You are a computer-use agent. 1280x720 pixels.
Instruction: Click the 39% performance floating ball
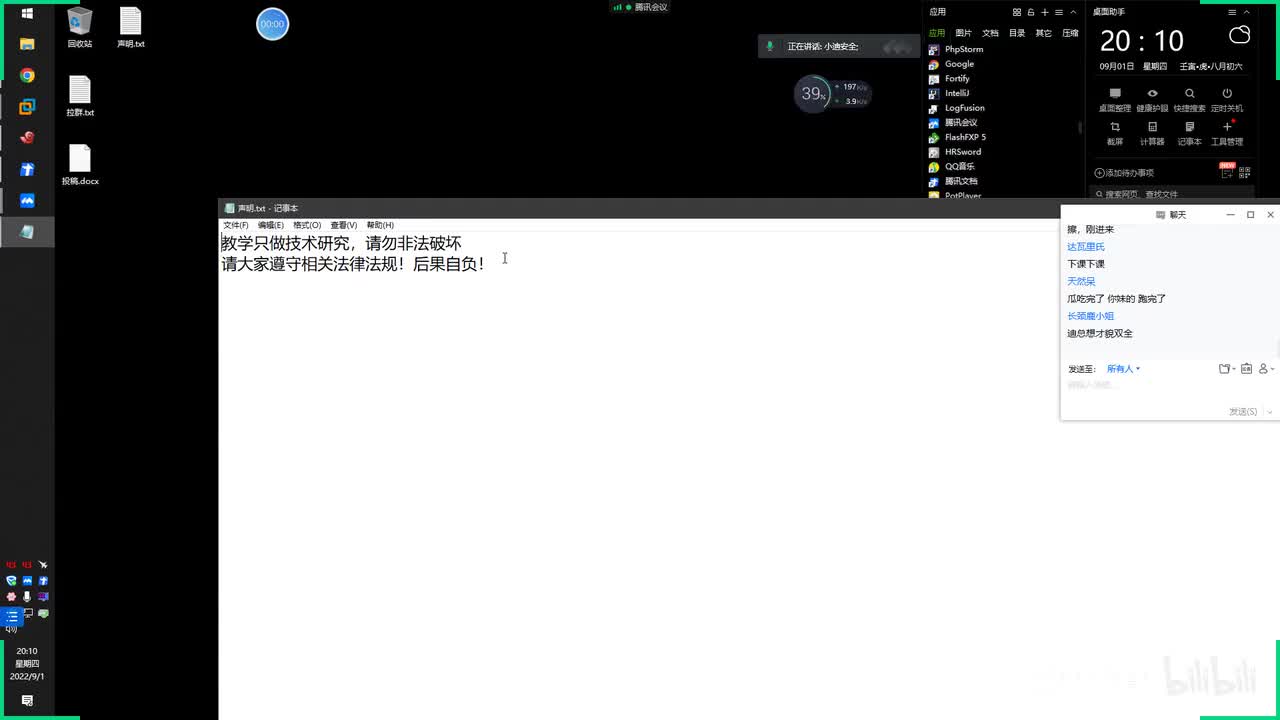click(x=813, y=94)
